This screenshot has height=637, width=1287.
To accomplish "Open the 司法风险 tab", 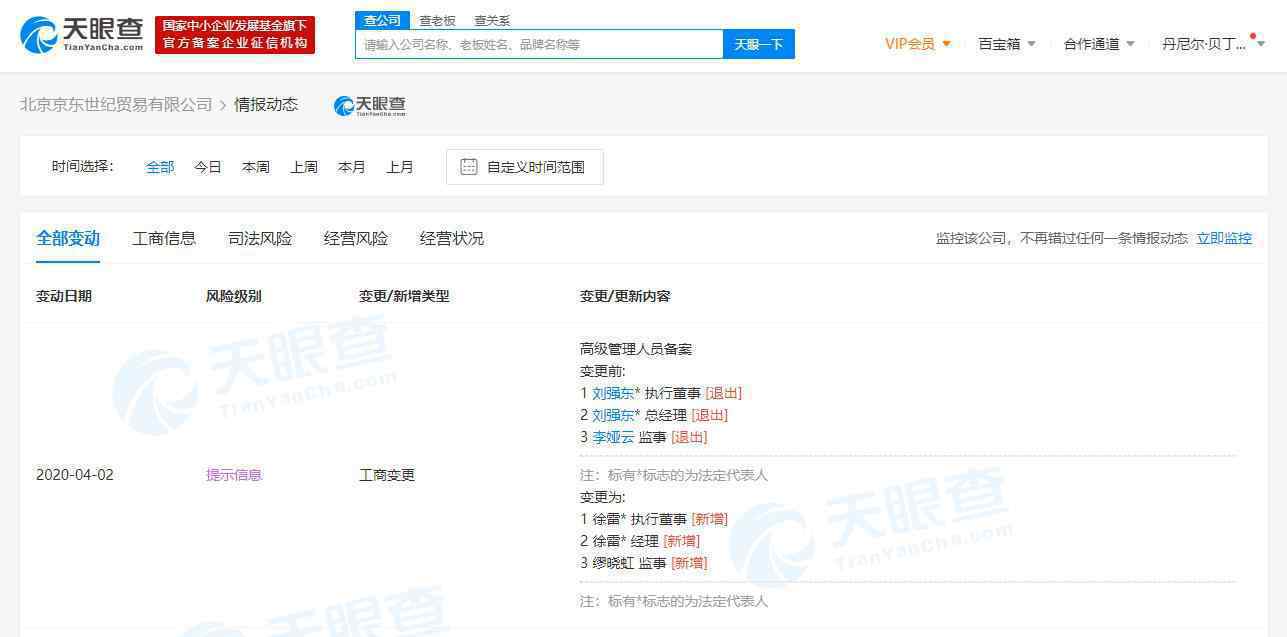I will [260, 238].
